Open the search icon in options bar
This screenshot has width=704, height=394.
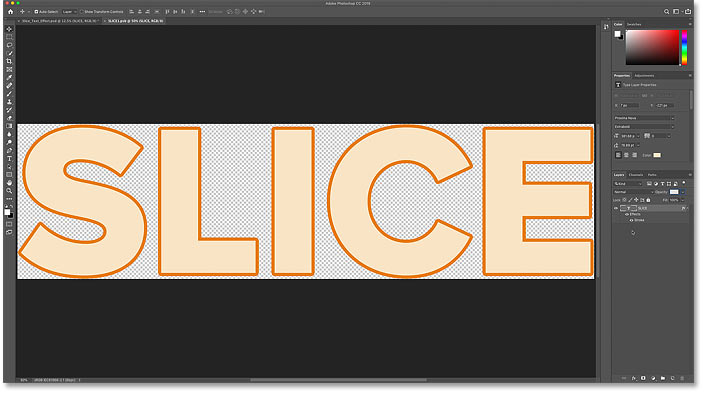point(666,12)
